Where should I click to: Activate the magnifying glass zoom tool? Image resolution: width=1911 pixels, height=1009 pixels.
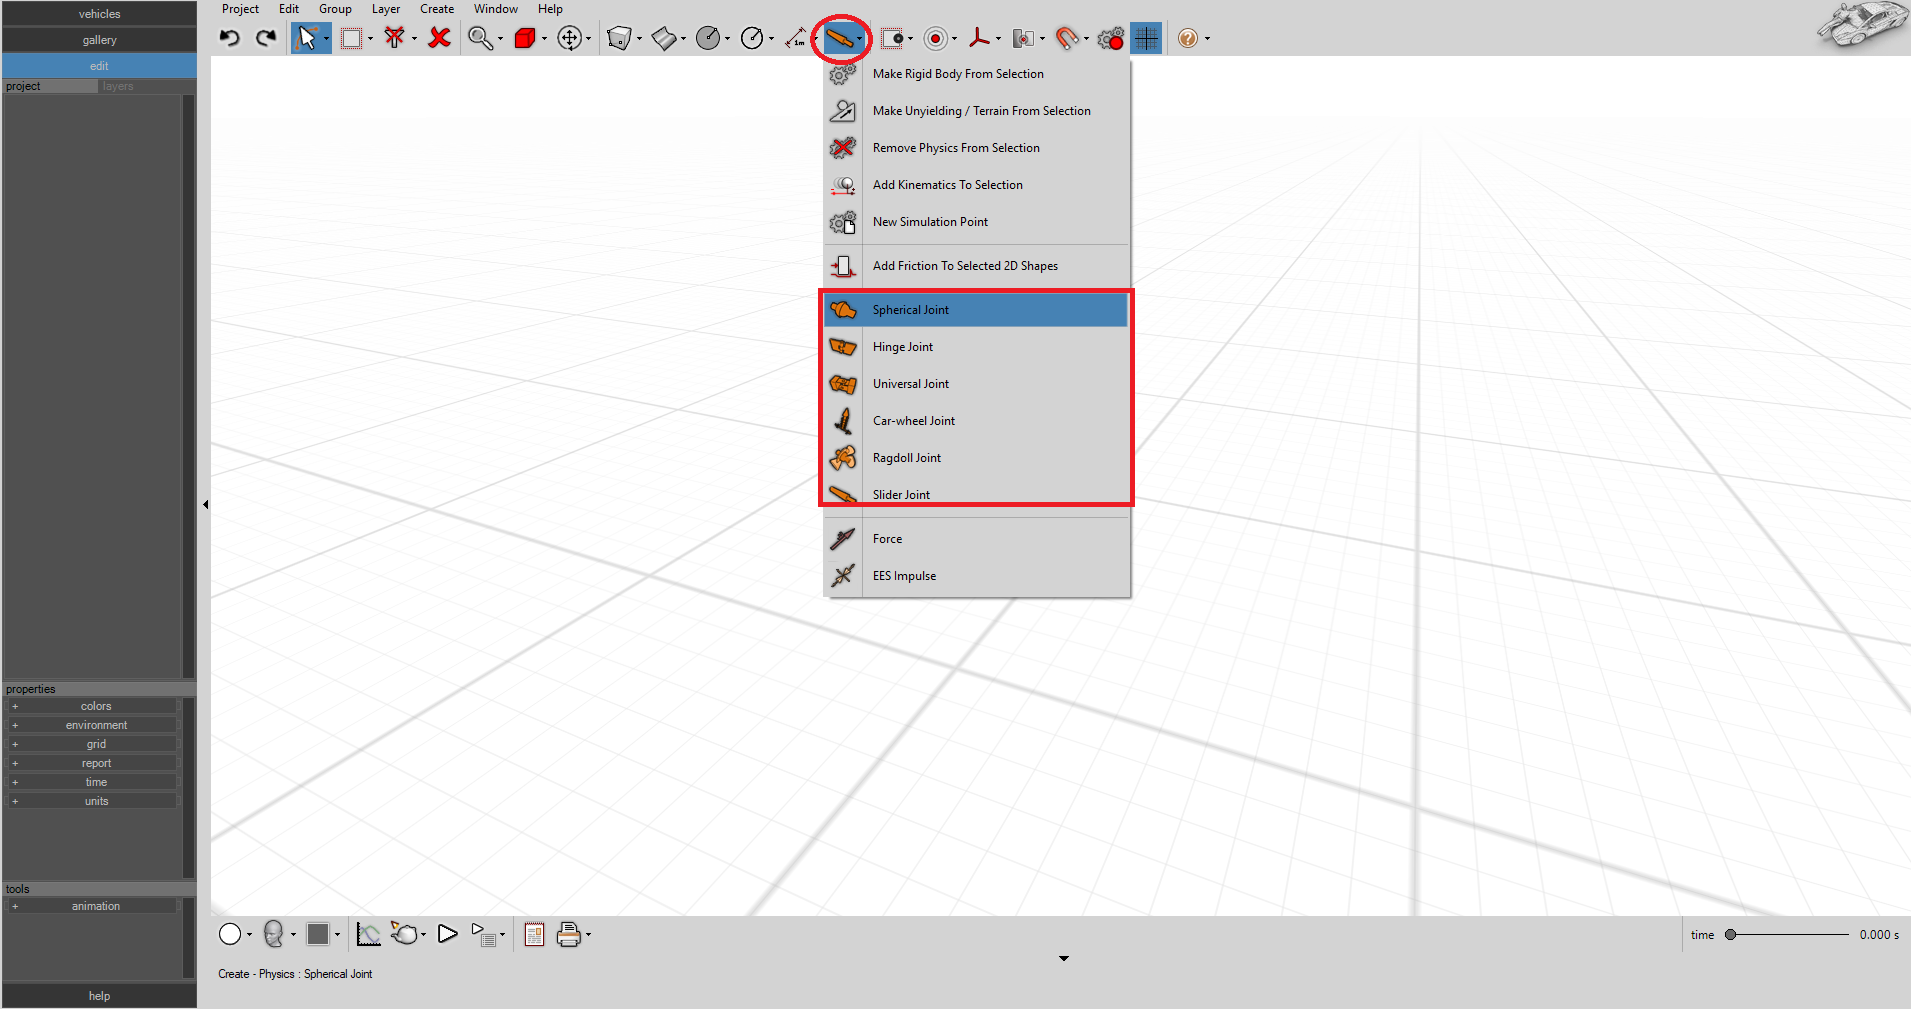(x=481, y=38)
